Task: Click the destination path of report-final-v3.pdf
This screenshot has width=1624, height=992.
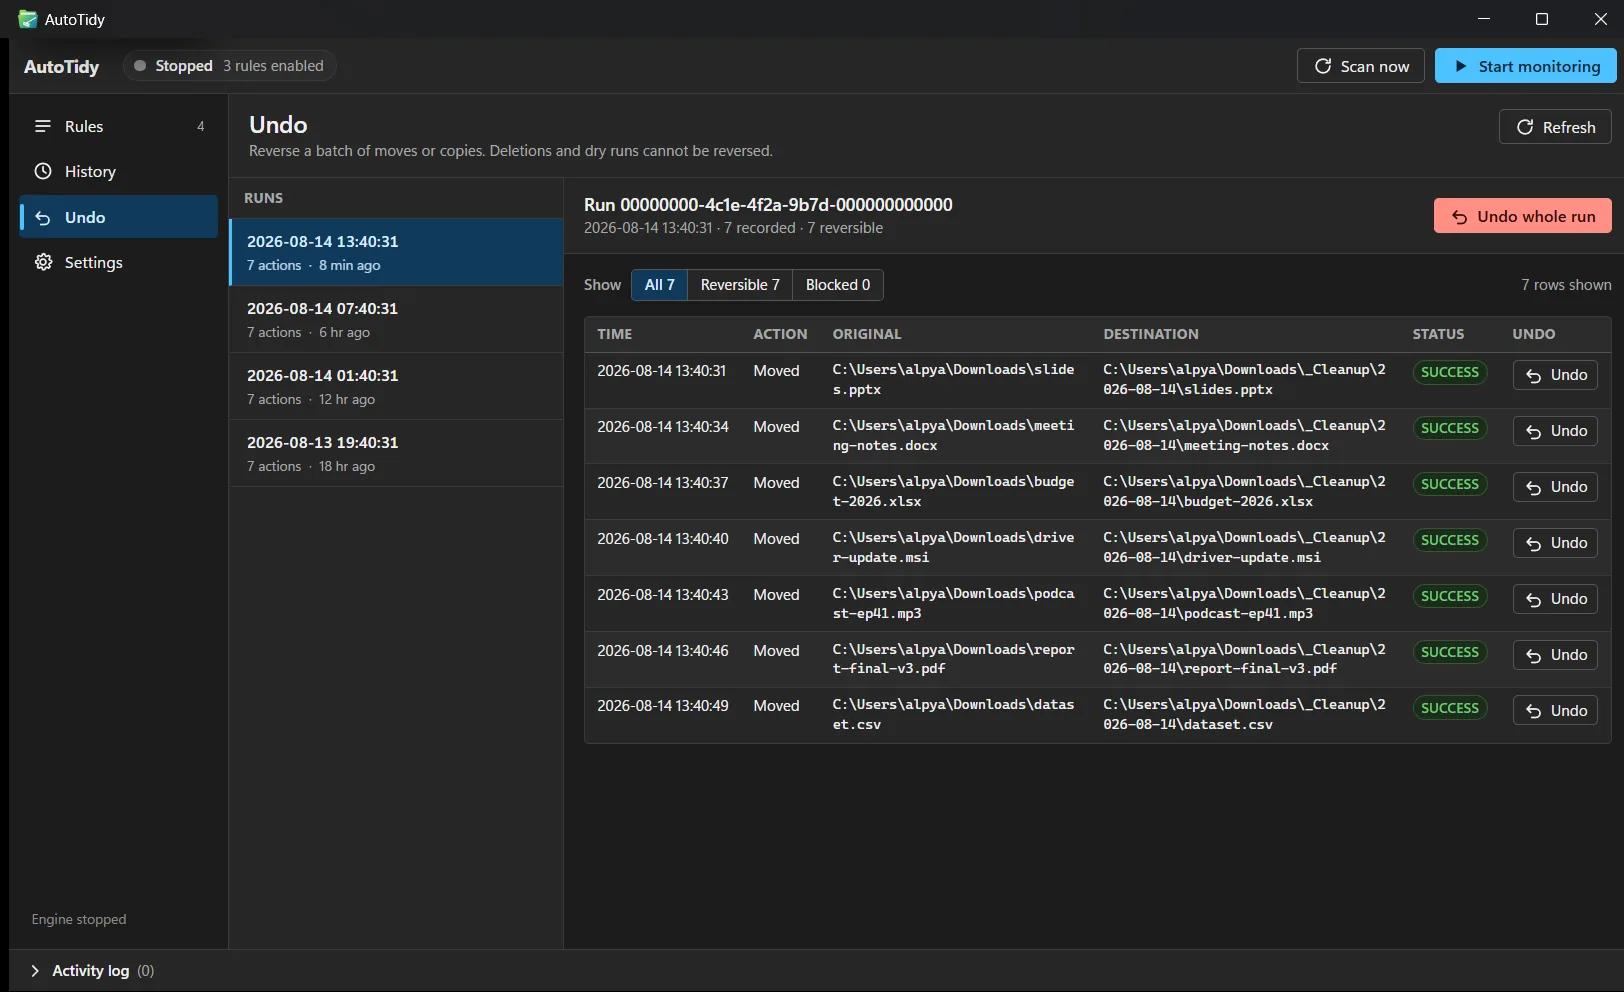Action: (1244, 659)
